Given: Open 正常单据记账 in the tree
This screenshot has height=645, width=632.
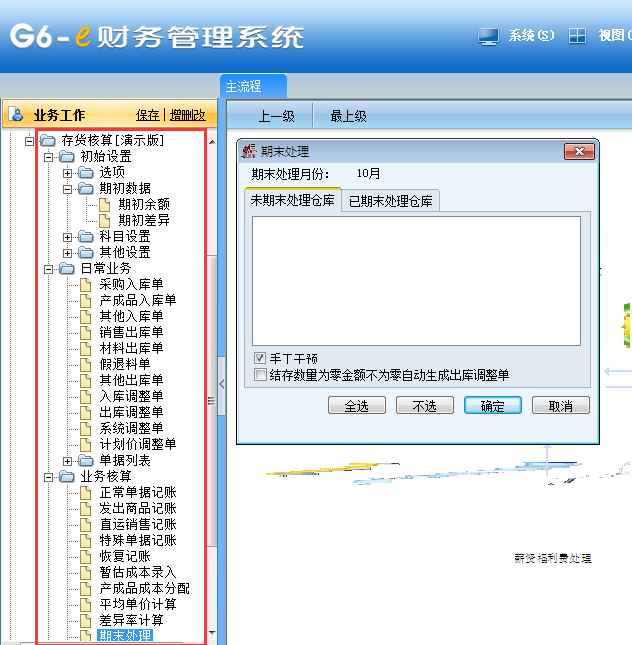Looking at the screenshot, I should (x=138, y=493).
